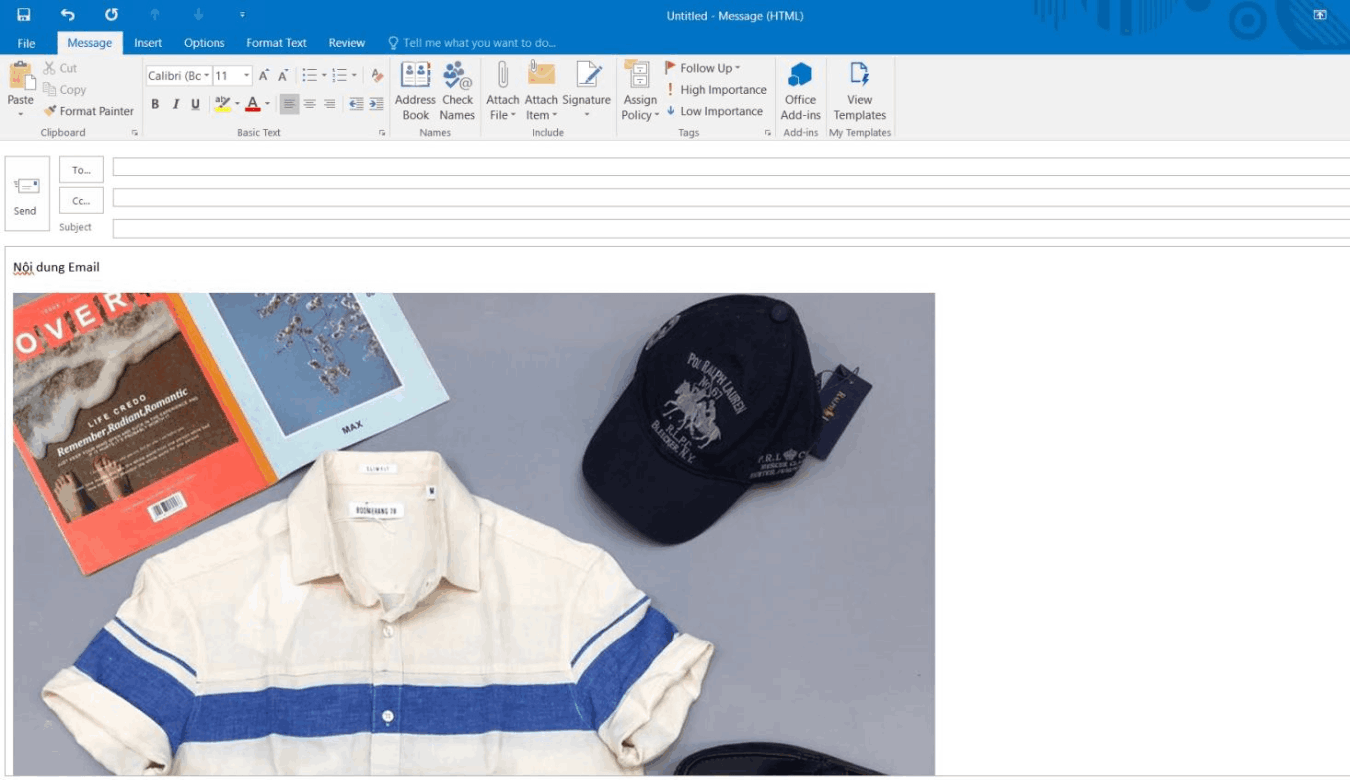The width and height of the screenshot is (1350, 780).
Task: Switch to the Options tab
Action: click(204, 43)
